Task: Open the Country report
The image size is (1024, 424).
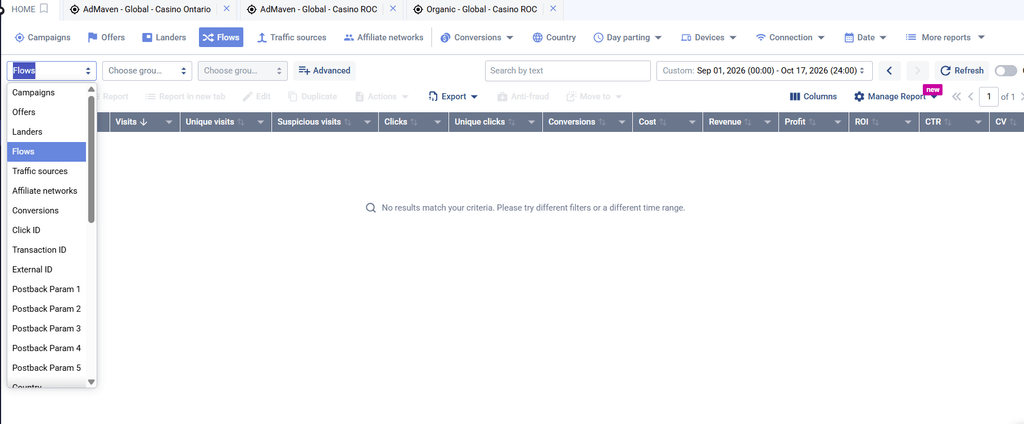Action: pyautogui.click(x=554, y=37)
